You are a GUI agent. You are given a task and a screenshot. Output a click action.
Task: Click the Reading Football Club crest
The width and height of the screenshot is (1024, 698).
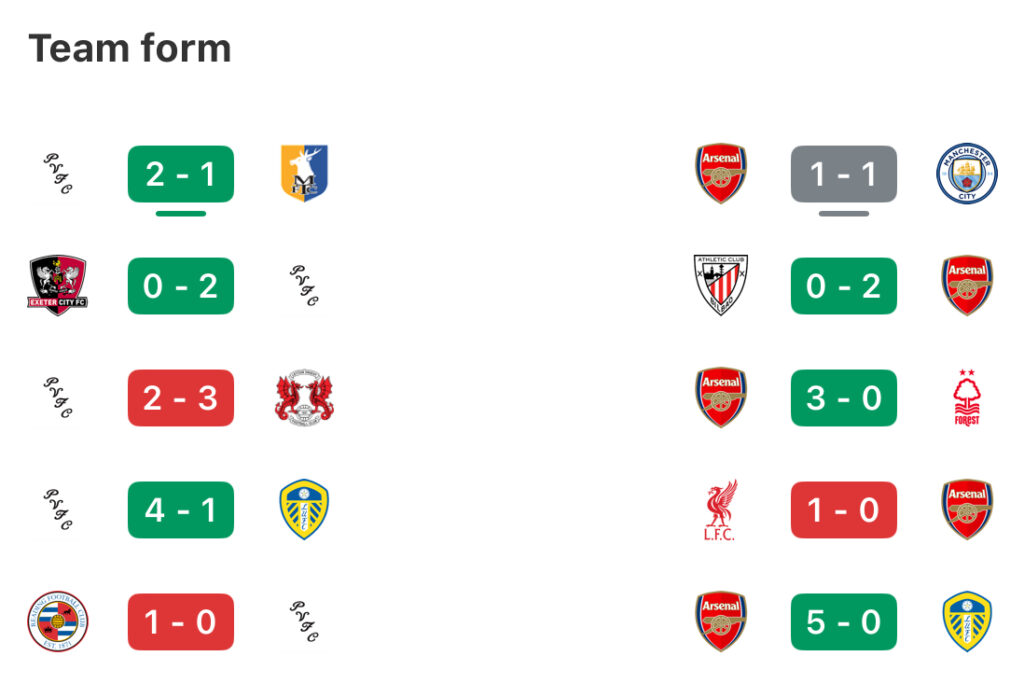57,622
